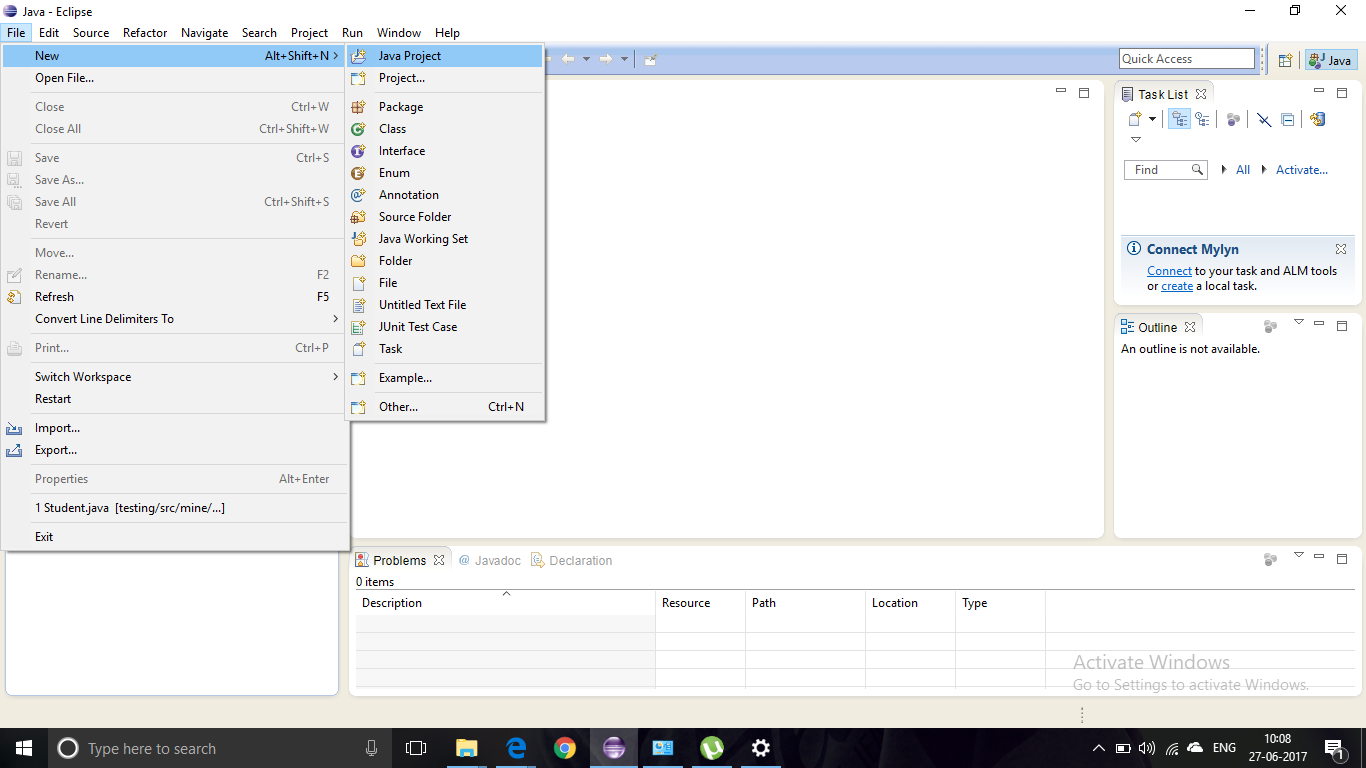
Task: Click the Annotation icon in New submenu
Action: tap(358, 195)
